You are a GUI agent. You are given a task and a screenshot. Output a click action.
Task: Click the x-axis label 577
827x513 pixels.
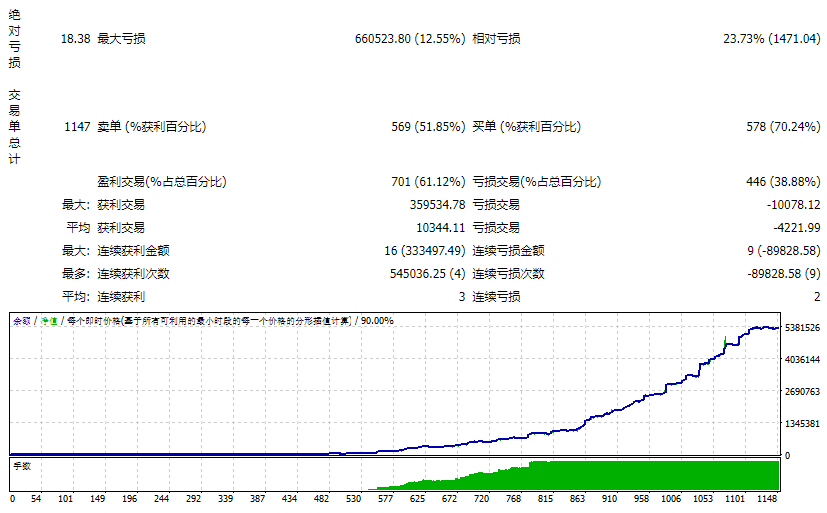(x=385, y=499)
